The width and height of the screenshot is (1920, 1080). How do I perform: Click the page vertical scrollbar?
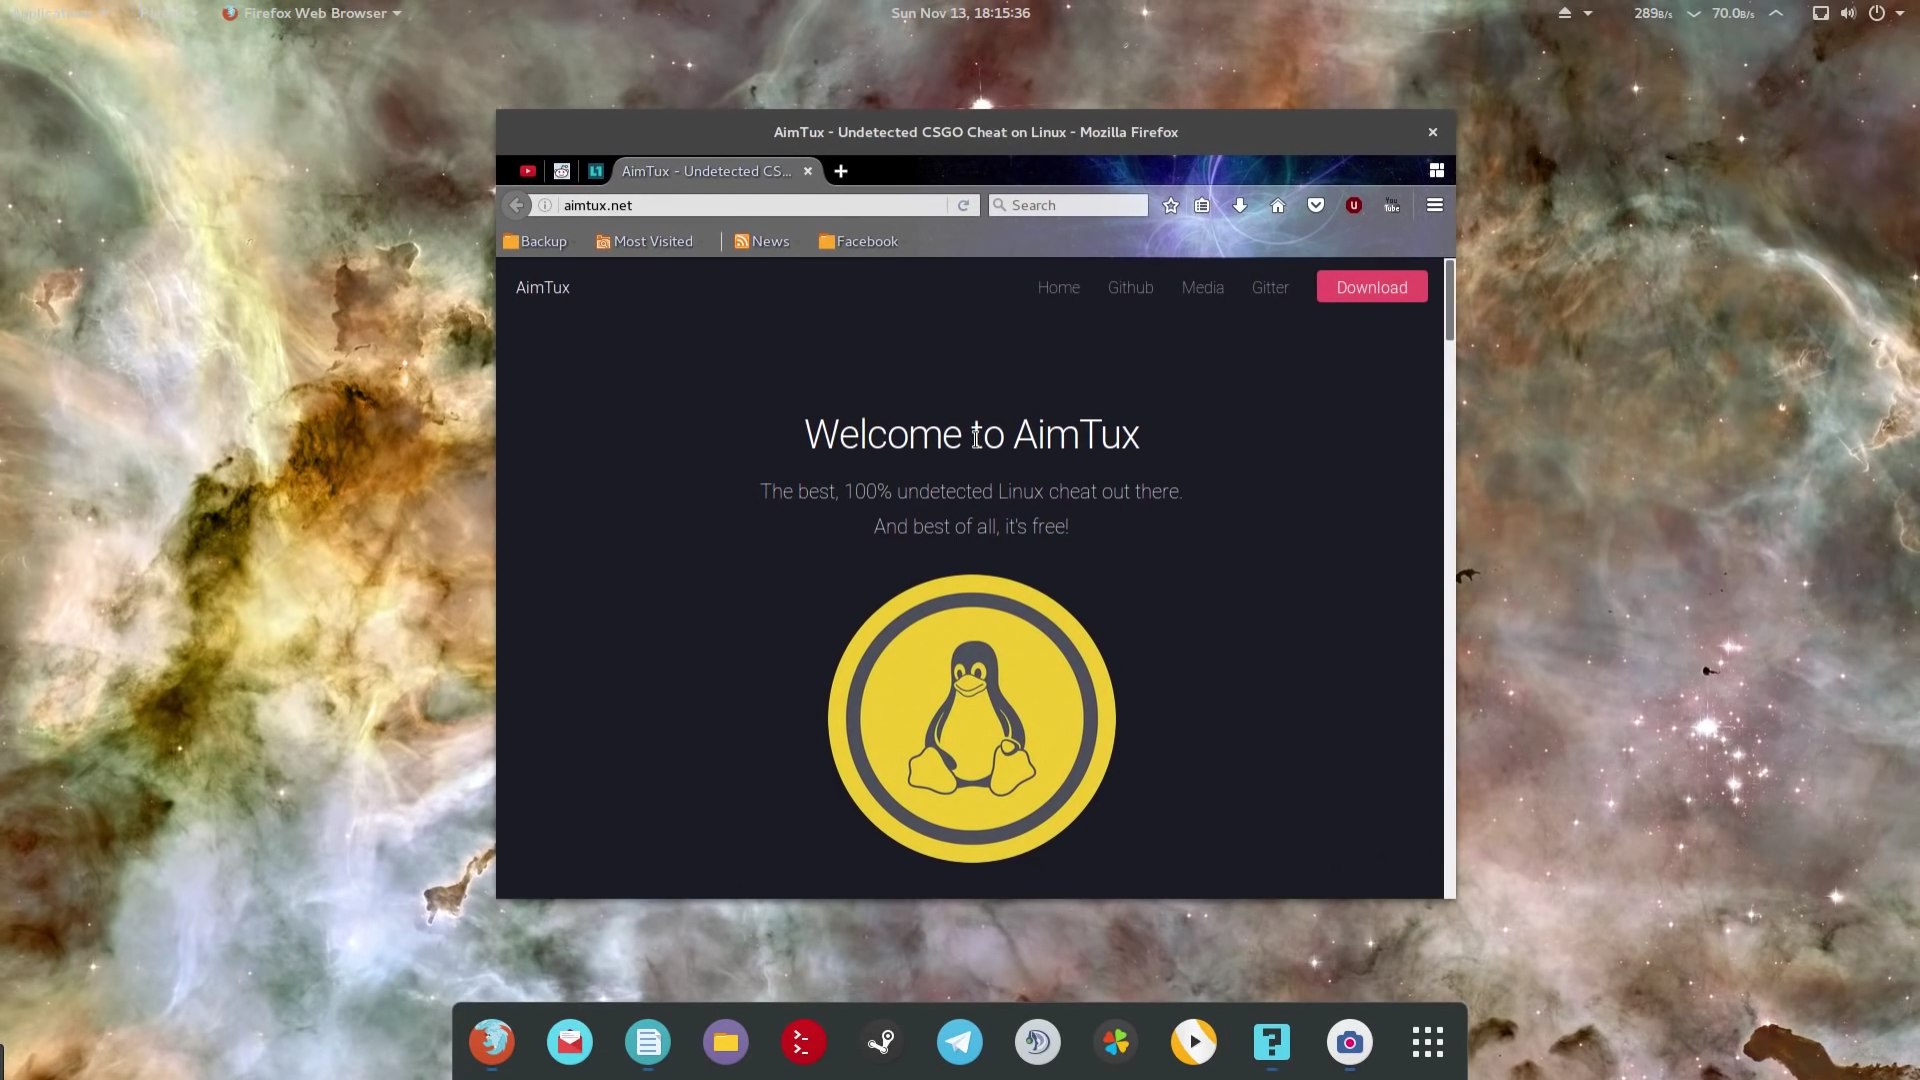click(1449, 300)
